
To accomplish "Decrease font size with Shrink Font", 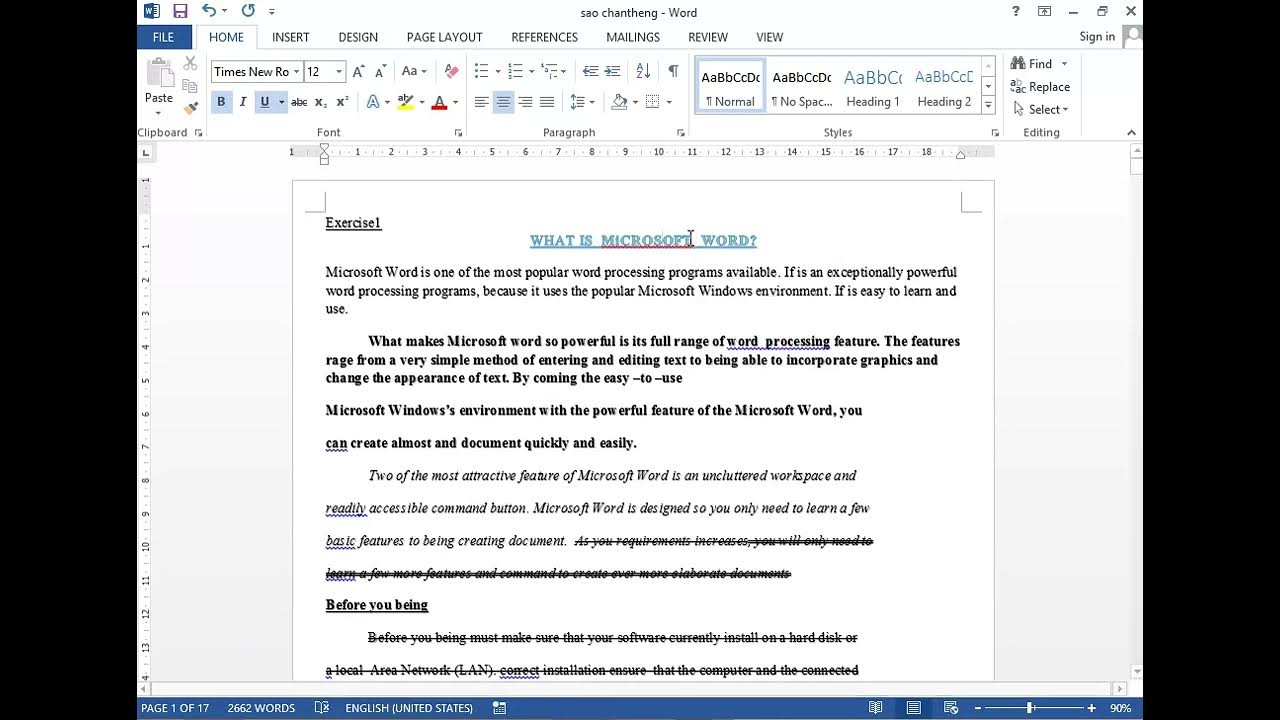I will (x=381, y=71).
